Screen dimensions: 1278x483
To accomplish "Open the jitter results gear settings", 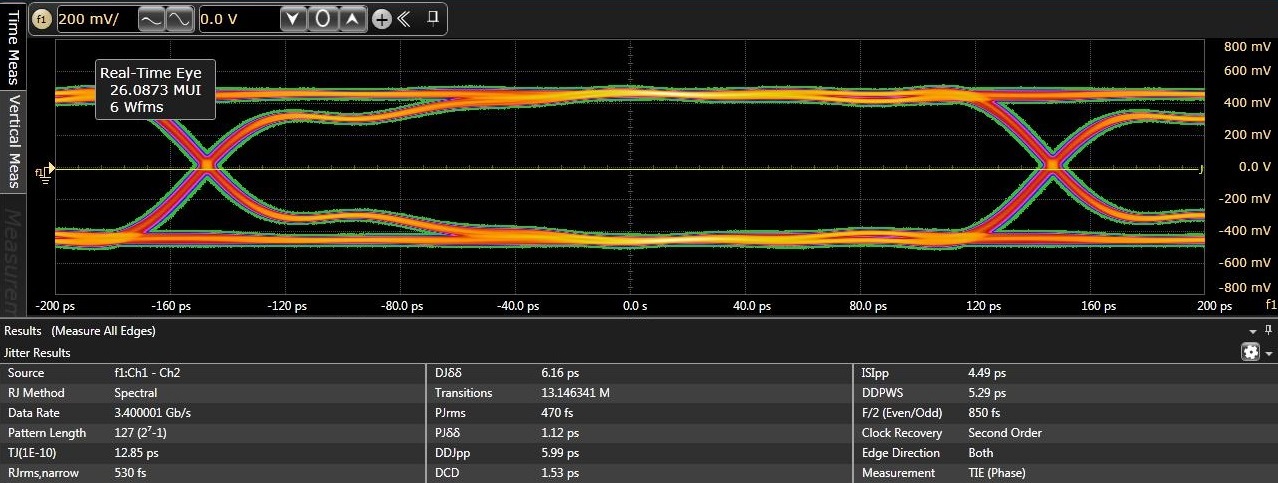I will [x=1250, y=352].
